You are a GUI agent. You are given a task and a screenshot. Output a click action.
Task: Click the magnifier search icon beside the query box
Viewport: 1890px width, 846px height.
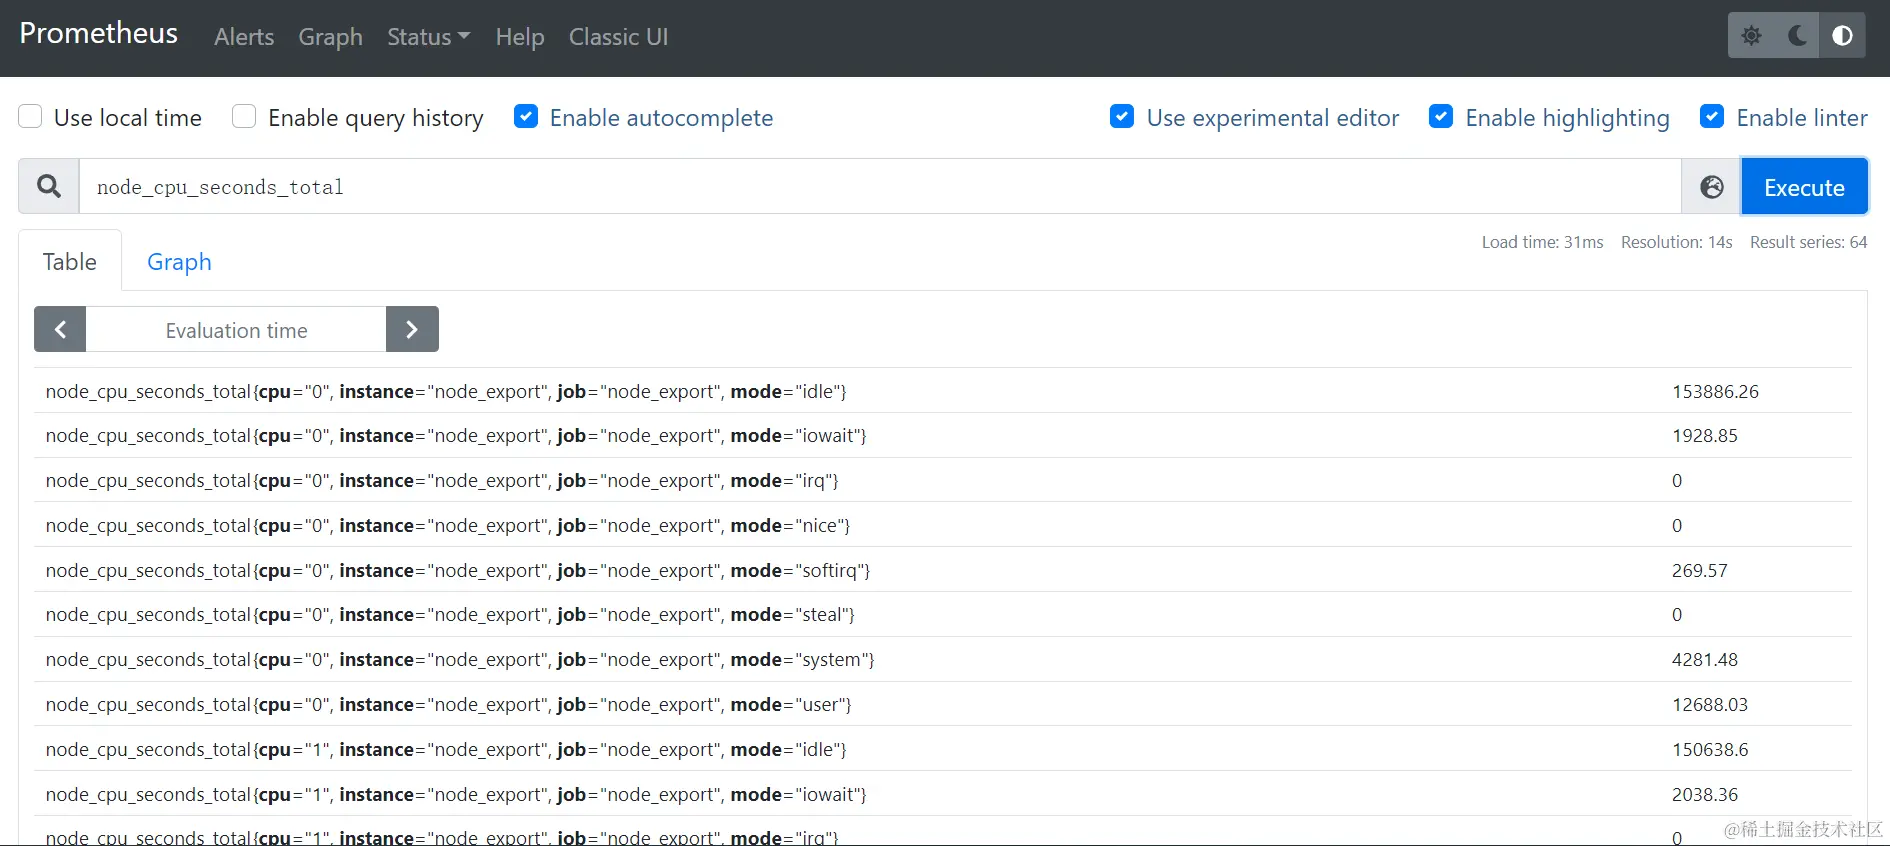(49, 186)
